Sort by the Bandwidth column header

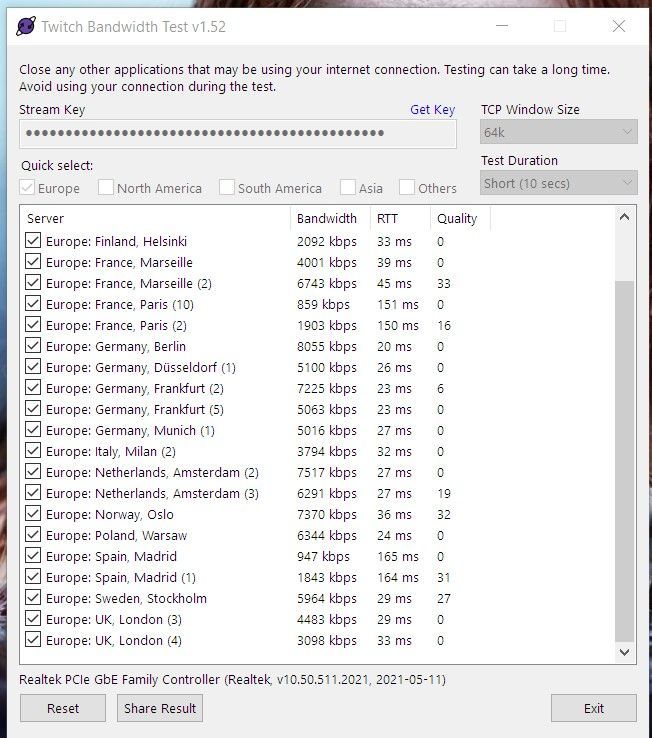pos(330,218)
